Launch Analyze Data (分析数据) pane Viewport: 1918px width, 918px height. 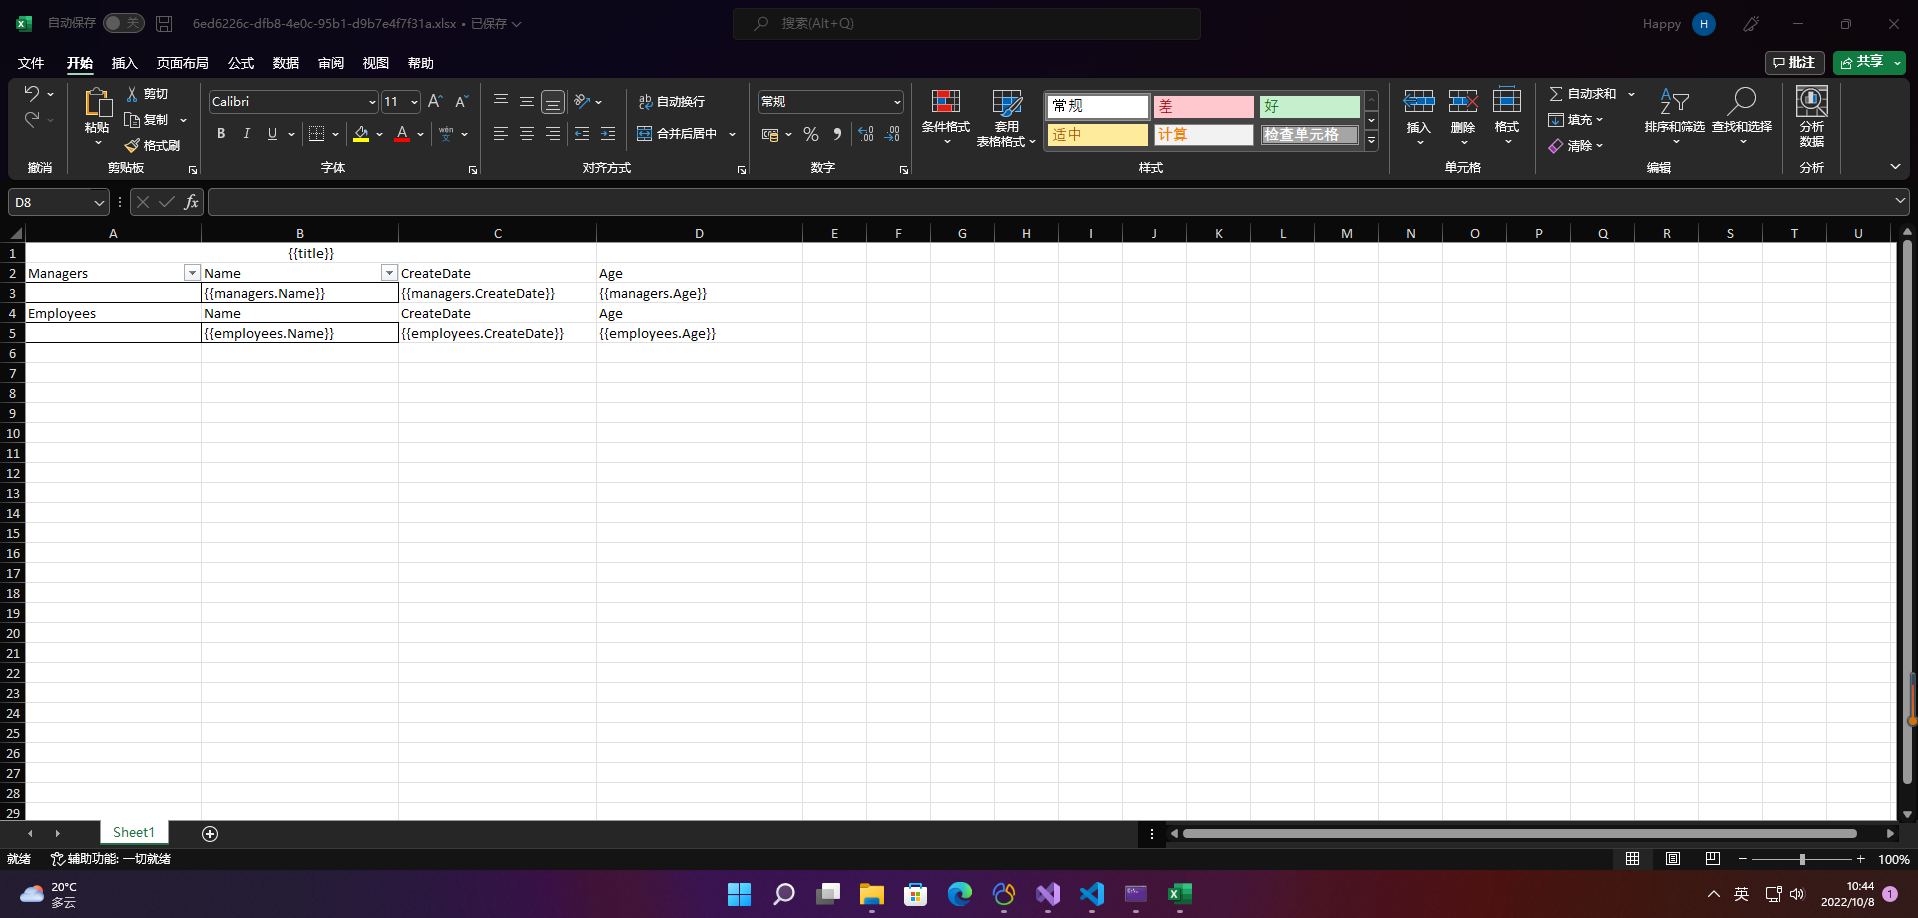click(1811, 118)
